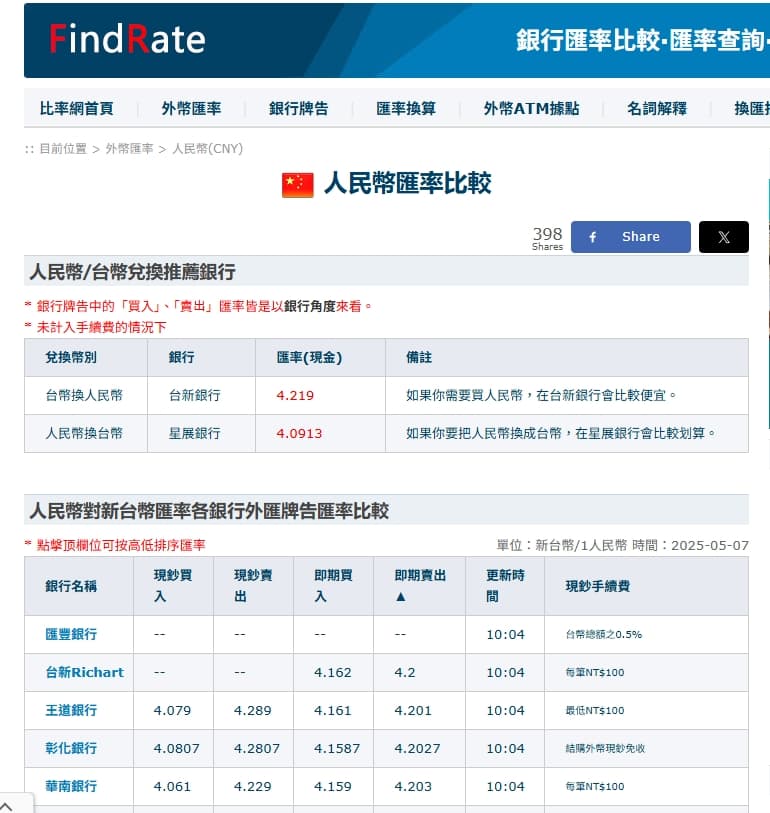Click the 4.0913 rate value
Image resolution: width=770 pixels, height=813 pixels.
[x=299, y=433]
